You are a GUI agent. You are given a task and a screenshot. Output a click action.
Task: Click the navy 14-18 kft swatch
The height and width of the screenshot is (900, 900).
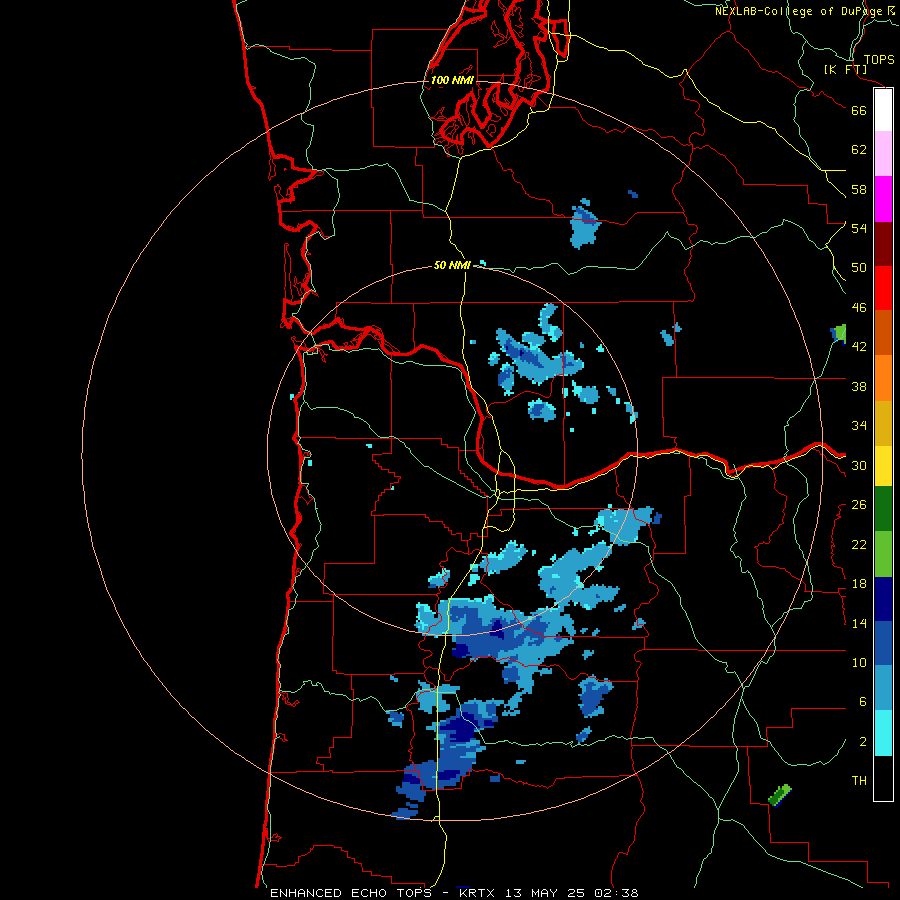[883, 599]
